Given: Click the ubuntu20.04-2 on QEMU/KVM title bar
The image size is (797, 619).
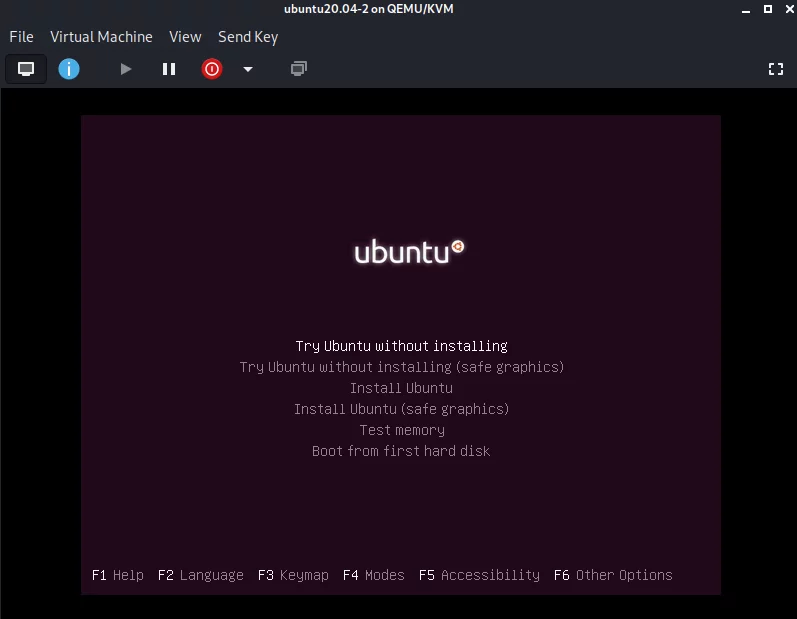Looking at the screenshot, I should [369, 9].
